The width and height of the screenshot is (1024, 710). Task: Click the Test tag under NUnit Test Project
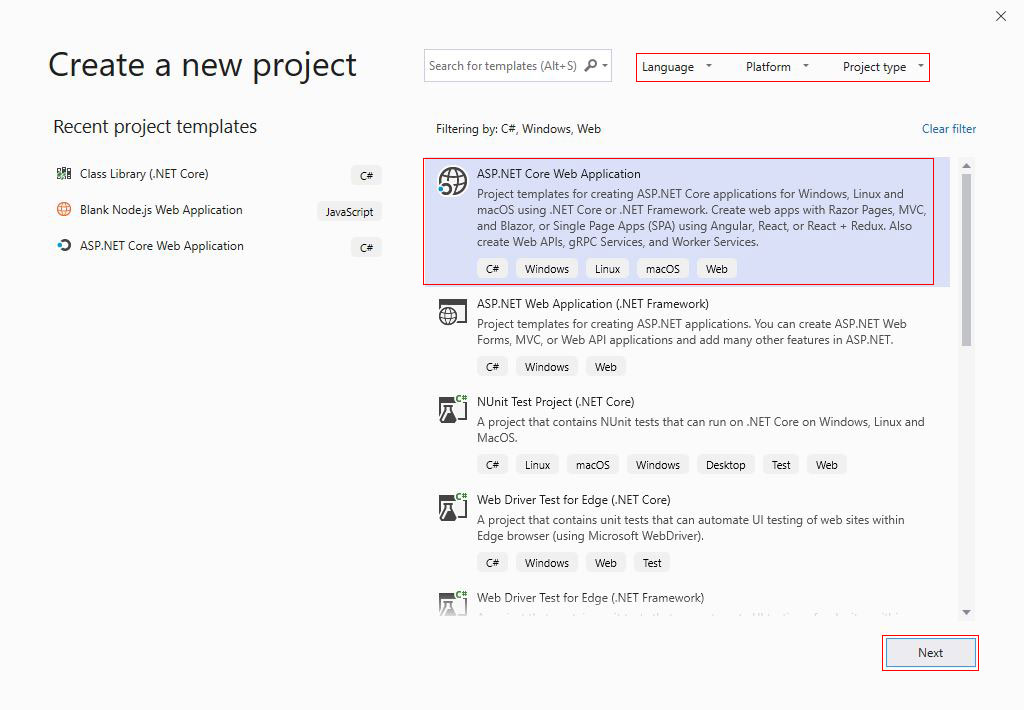(x=781, y=465)
